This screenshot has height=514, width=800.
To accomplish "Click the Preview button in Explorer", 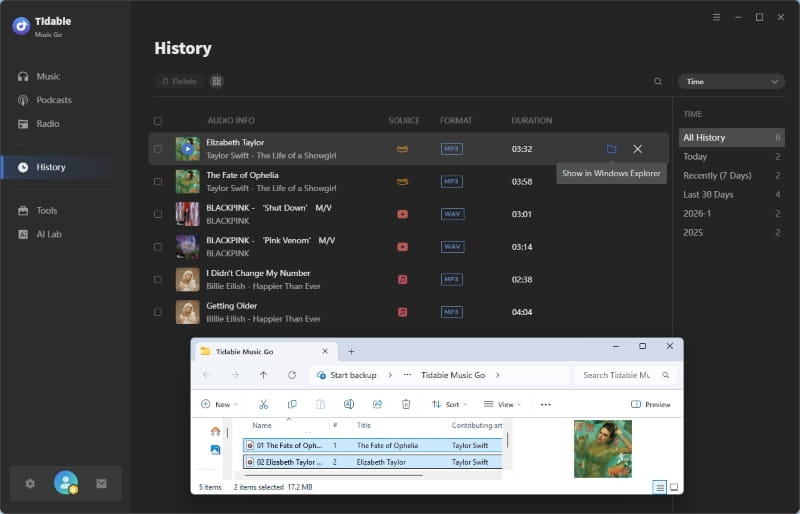I will coord(651,404).
